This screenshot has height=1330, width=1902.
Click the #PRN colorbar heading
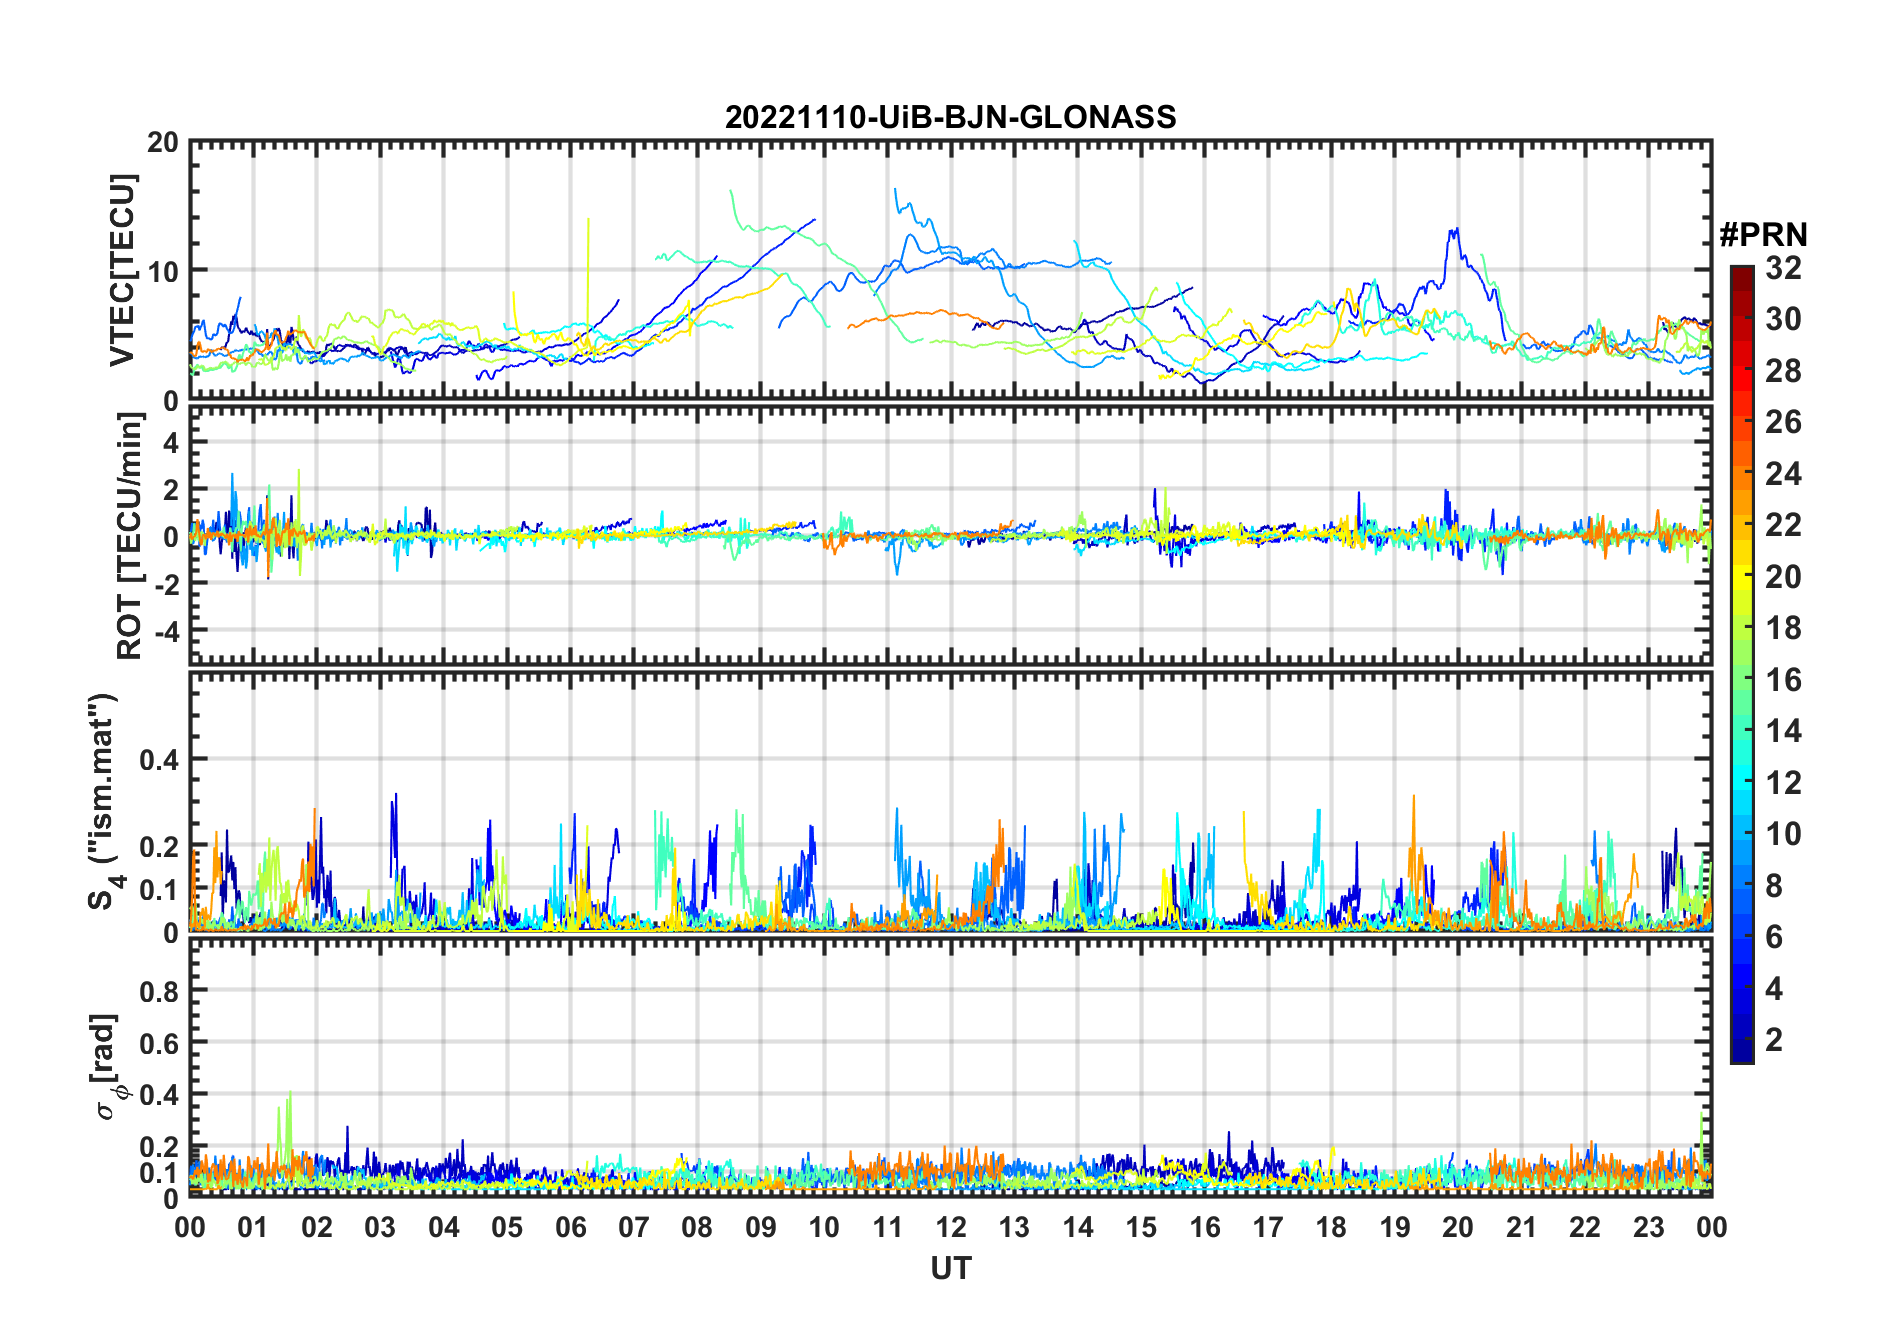coord(1763,235)
